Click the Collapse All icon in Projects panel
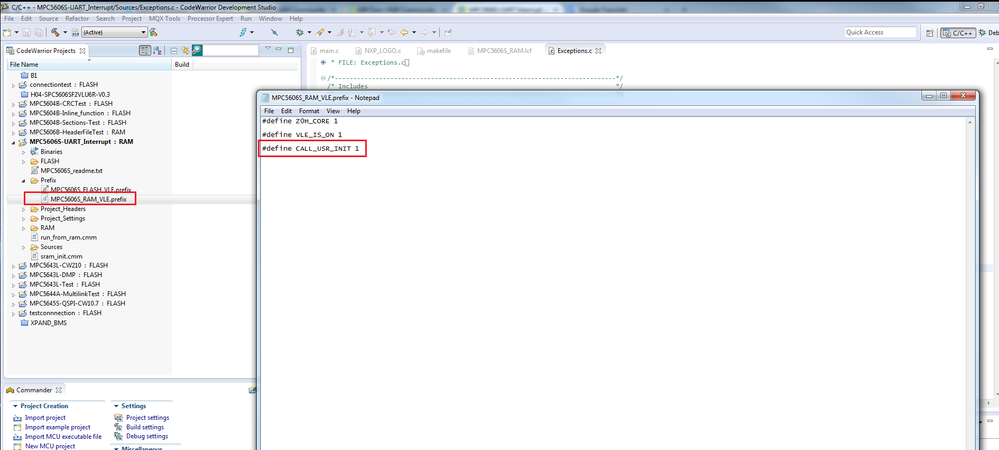Screen dimensions: 999x450 [174, 50]
